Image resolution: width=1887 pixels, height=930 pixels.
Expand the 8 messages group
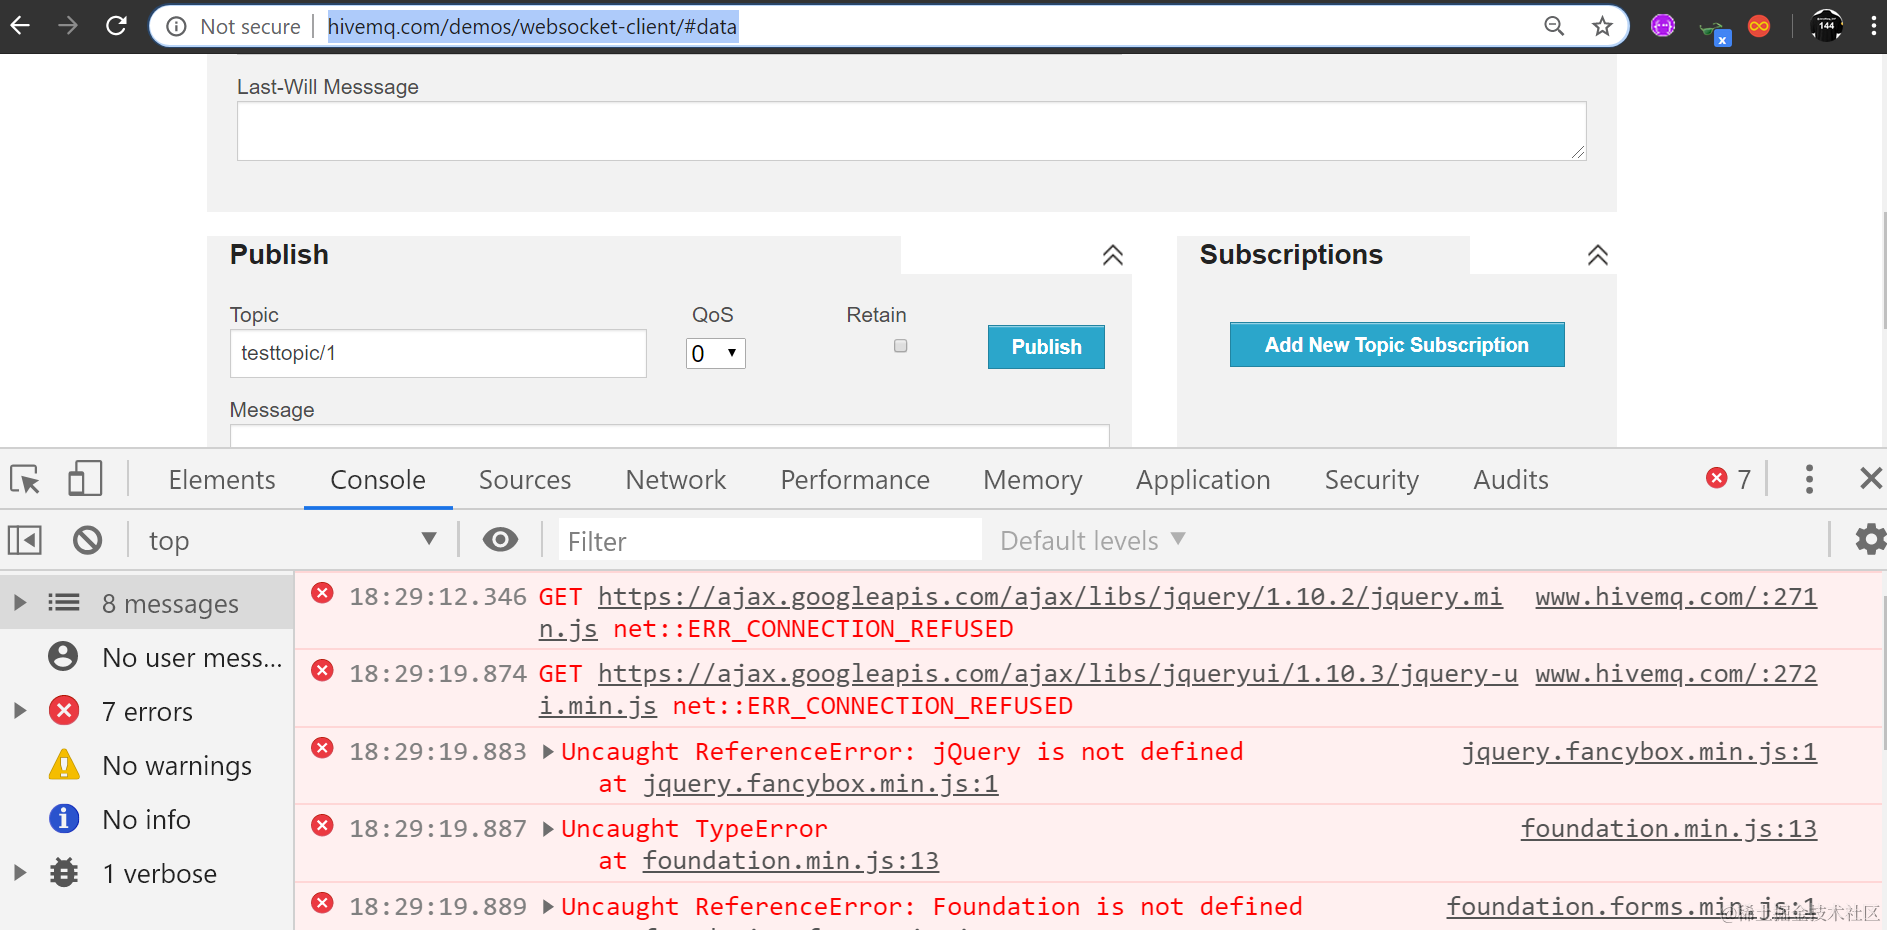click(20, 603)
